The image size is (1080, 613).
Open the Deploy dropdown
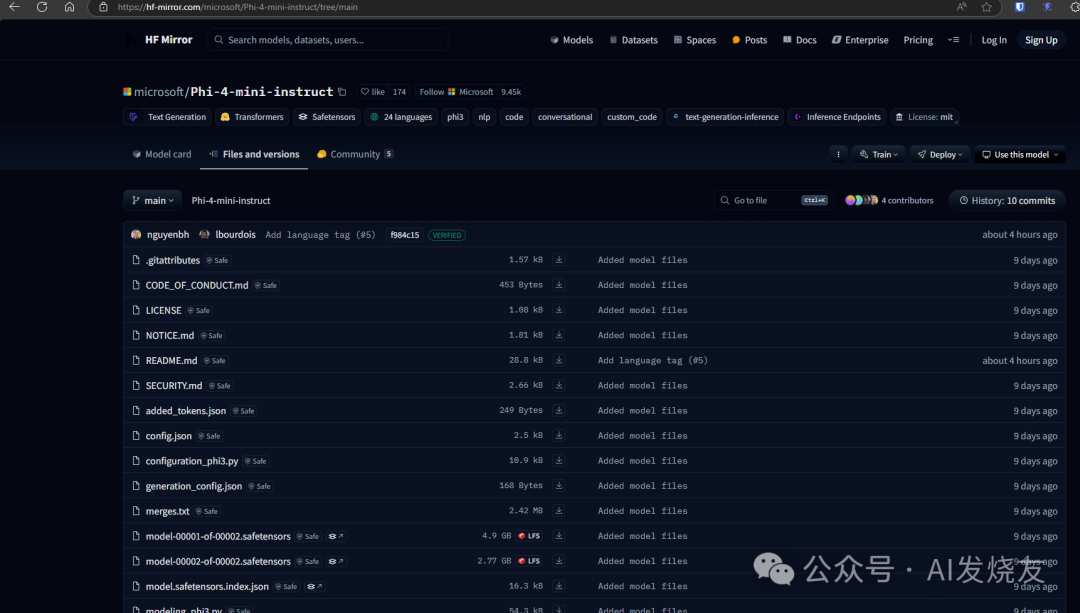[x=940, y=154]
